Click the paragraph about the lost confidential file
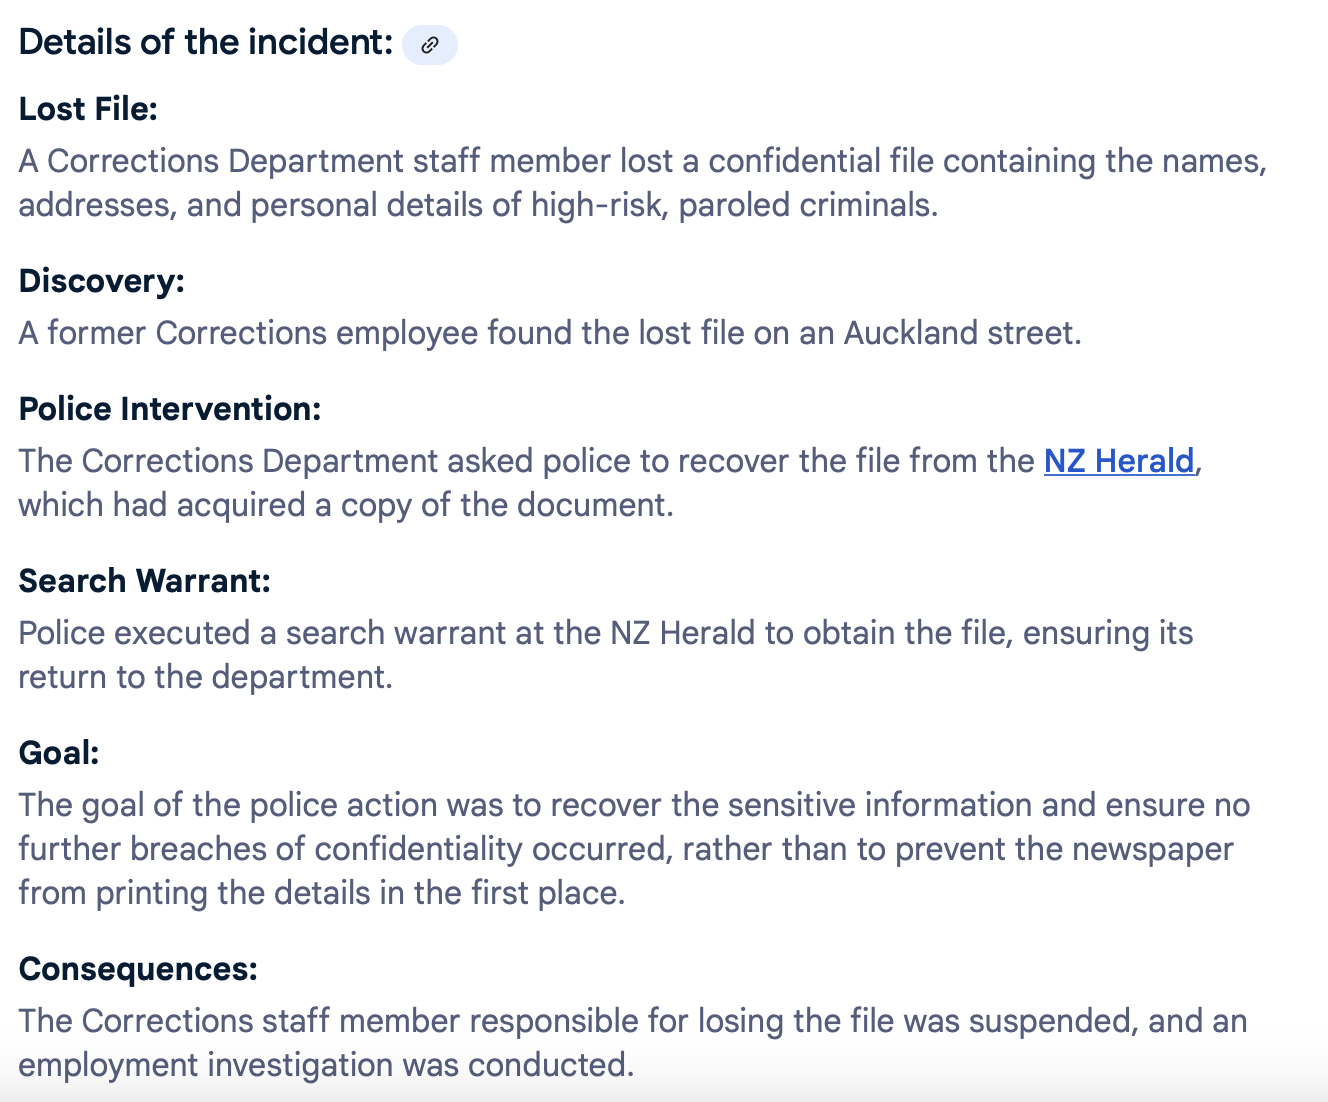Viewport: 1328px width, 1102px height. click(x=640, y=183)
